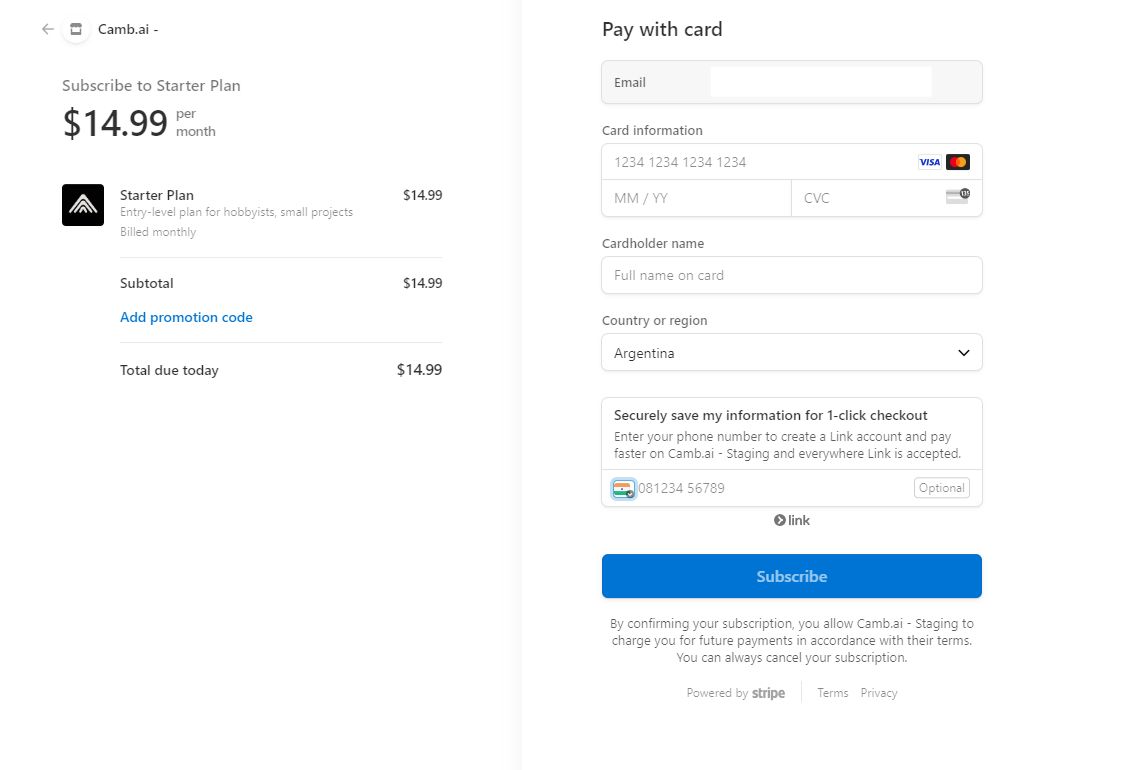1139x770 pixels.
Task: Open the Stripe logo link
Action: (x=768, y=693)
